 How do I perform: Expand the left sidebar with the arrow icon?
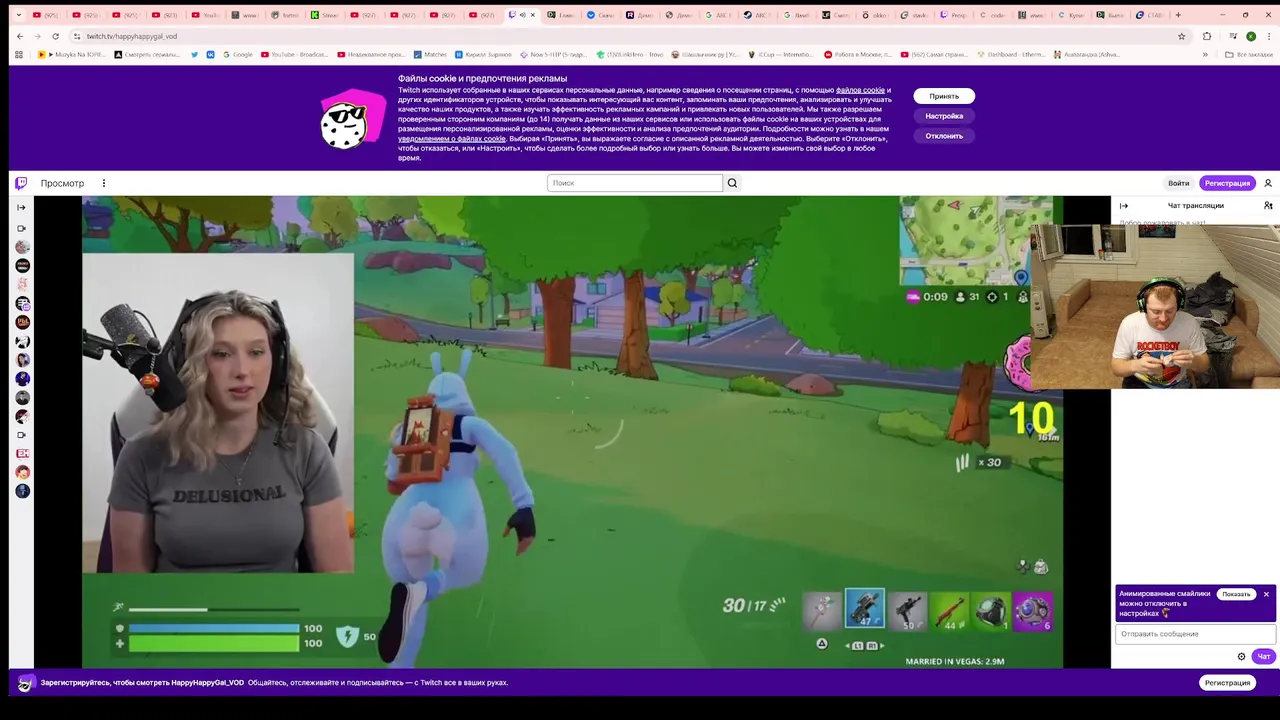tap(21, 207)
